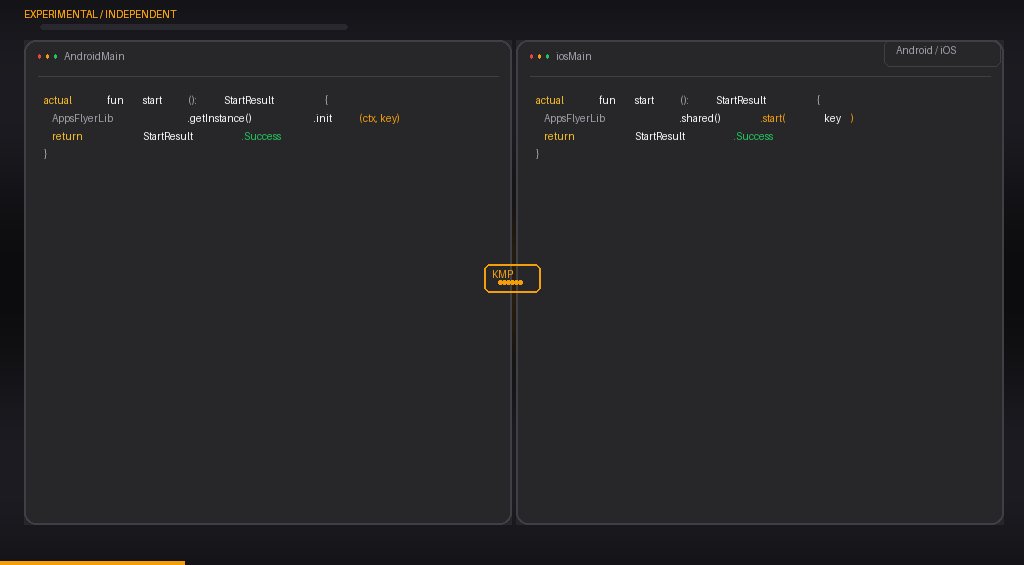This screenshot has height=565, width=1024.
Task: Click the AndroidMain window title
Action: (94, 57)
